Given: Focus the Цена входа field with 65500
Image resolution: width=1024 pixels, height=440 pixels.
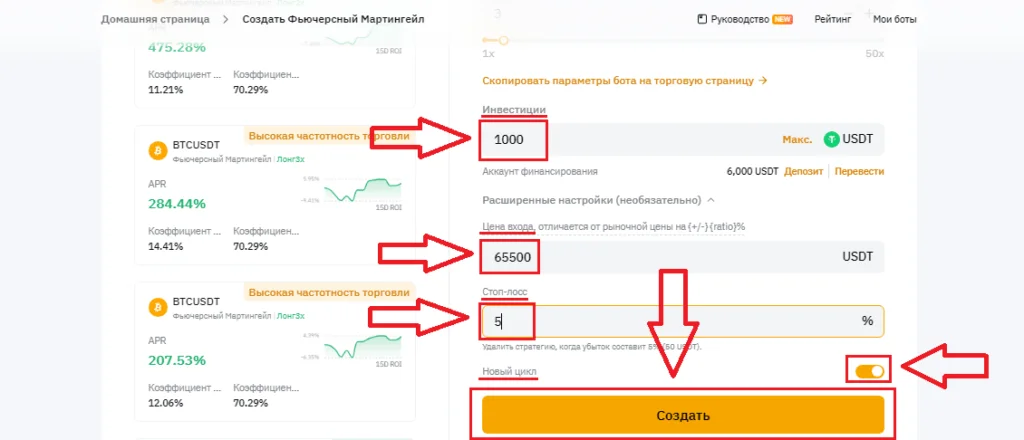Looking at the screenshot, I should click(x=683, y=257).
